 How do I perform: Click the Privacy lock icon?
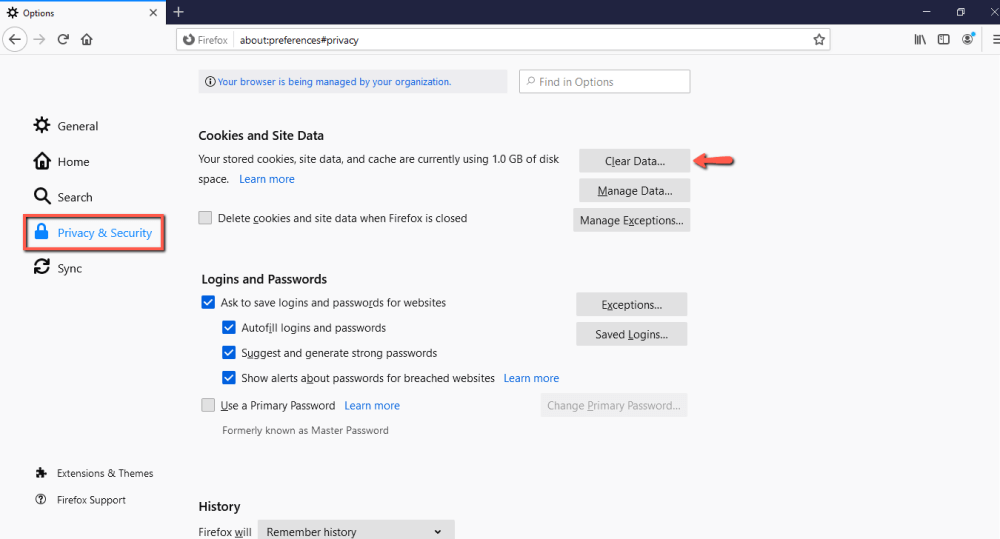[41, 232]
